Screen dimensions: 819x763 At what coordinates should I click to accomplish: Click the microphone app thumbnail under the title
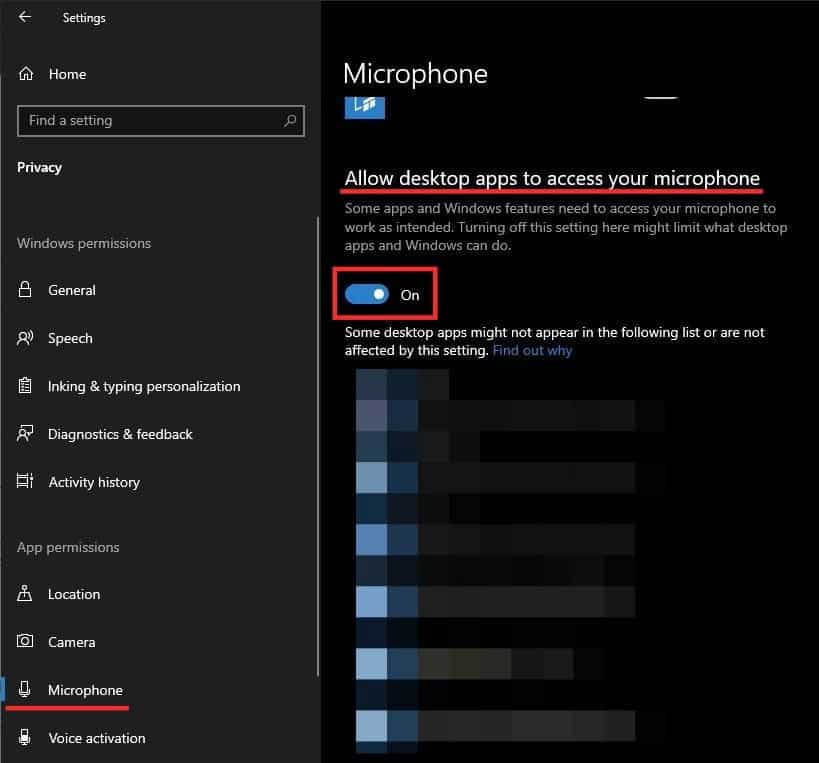[364, 107]
